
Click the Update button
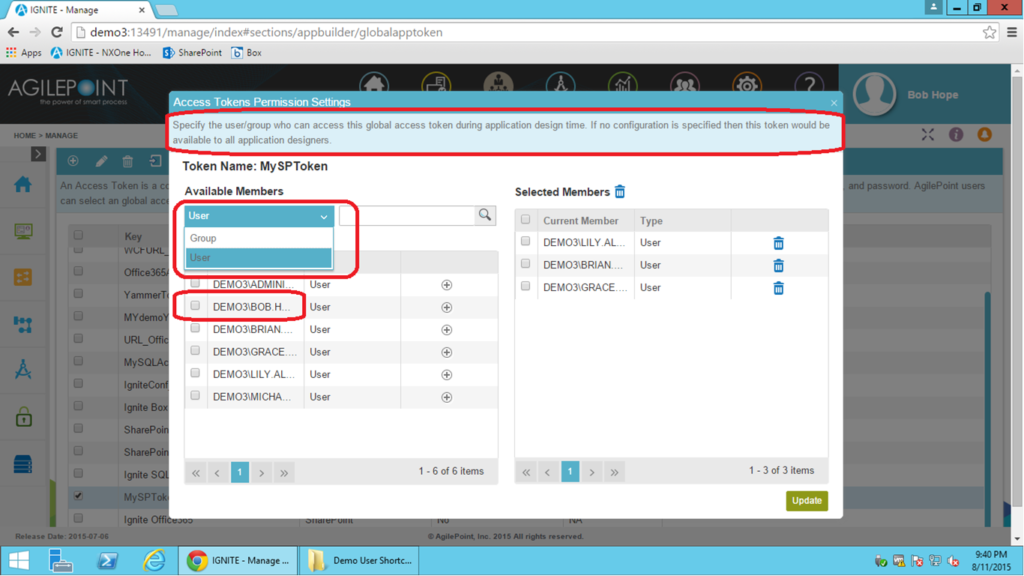(807, 499)
